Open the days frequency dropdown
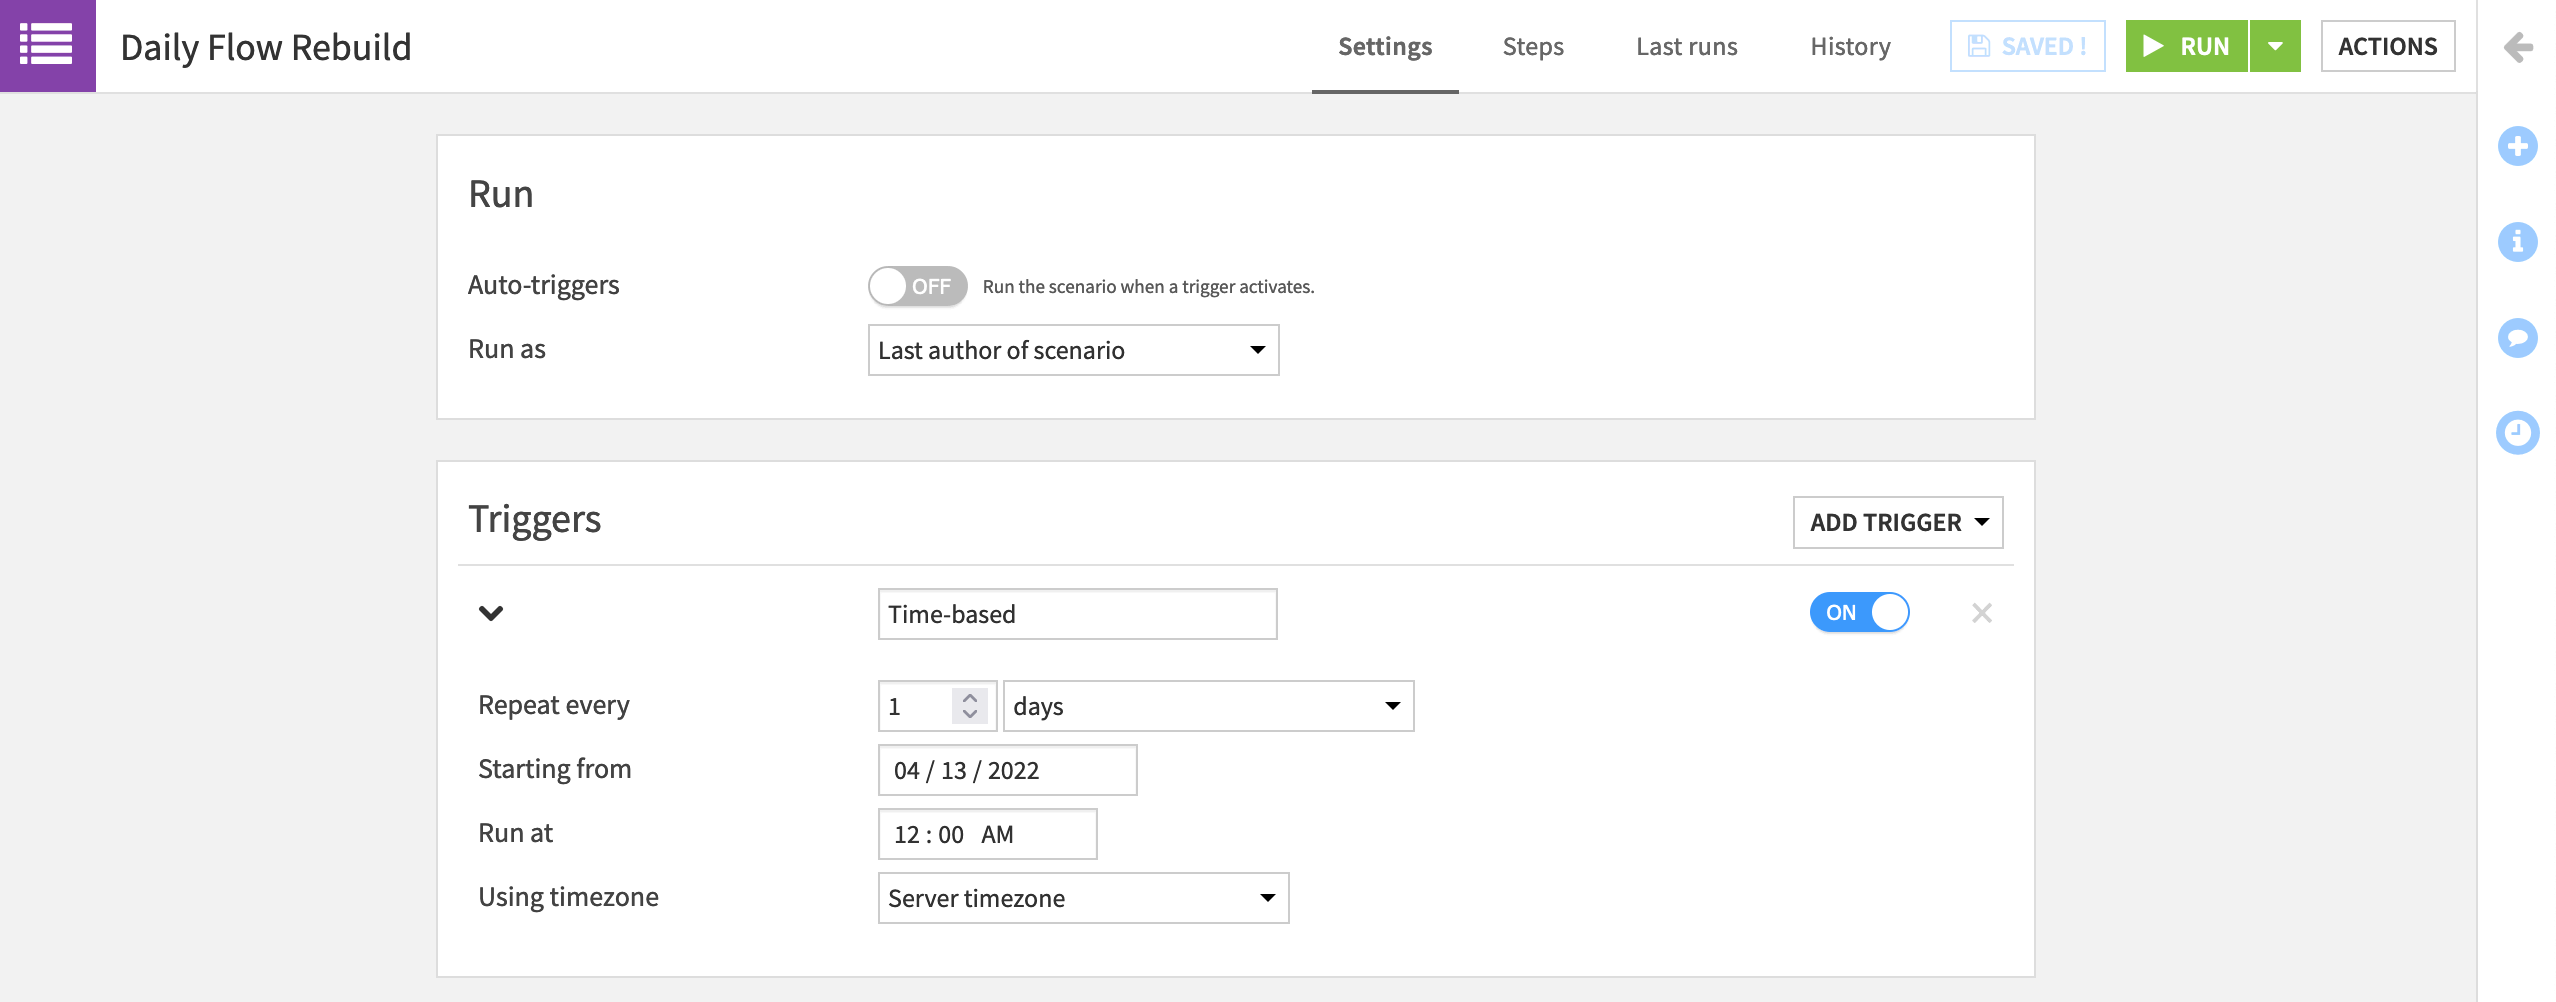This screenshot has width=2556, height=1002. [1208, 706]
